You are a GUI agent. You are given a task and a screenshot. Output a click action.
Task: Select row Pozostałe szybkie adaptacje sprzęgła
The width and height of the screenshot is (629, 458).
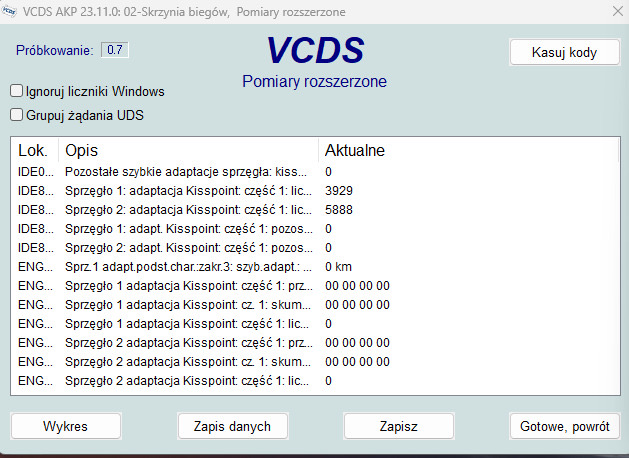315,172
